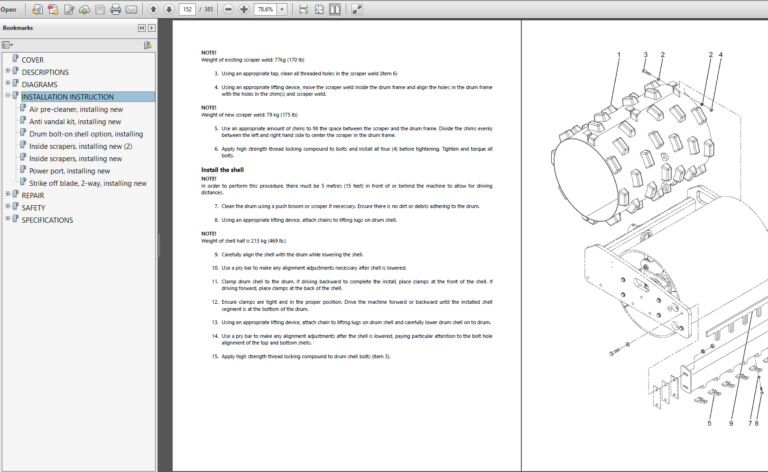Open the zoom level dropdown arrow
The height and width of the screenshot is (472, 768).
coord(282,9)
